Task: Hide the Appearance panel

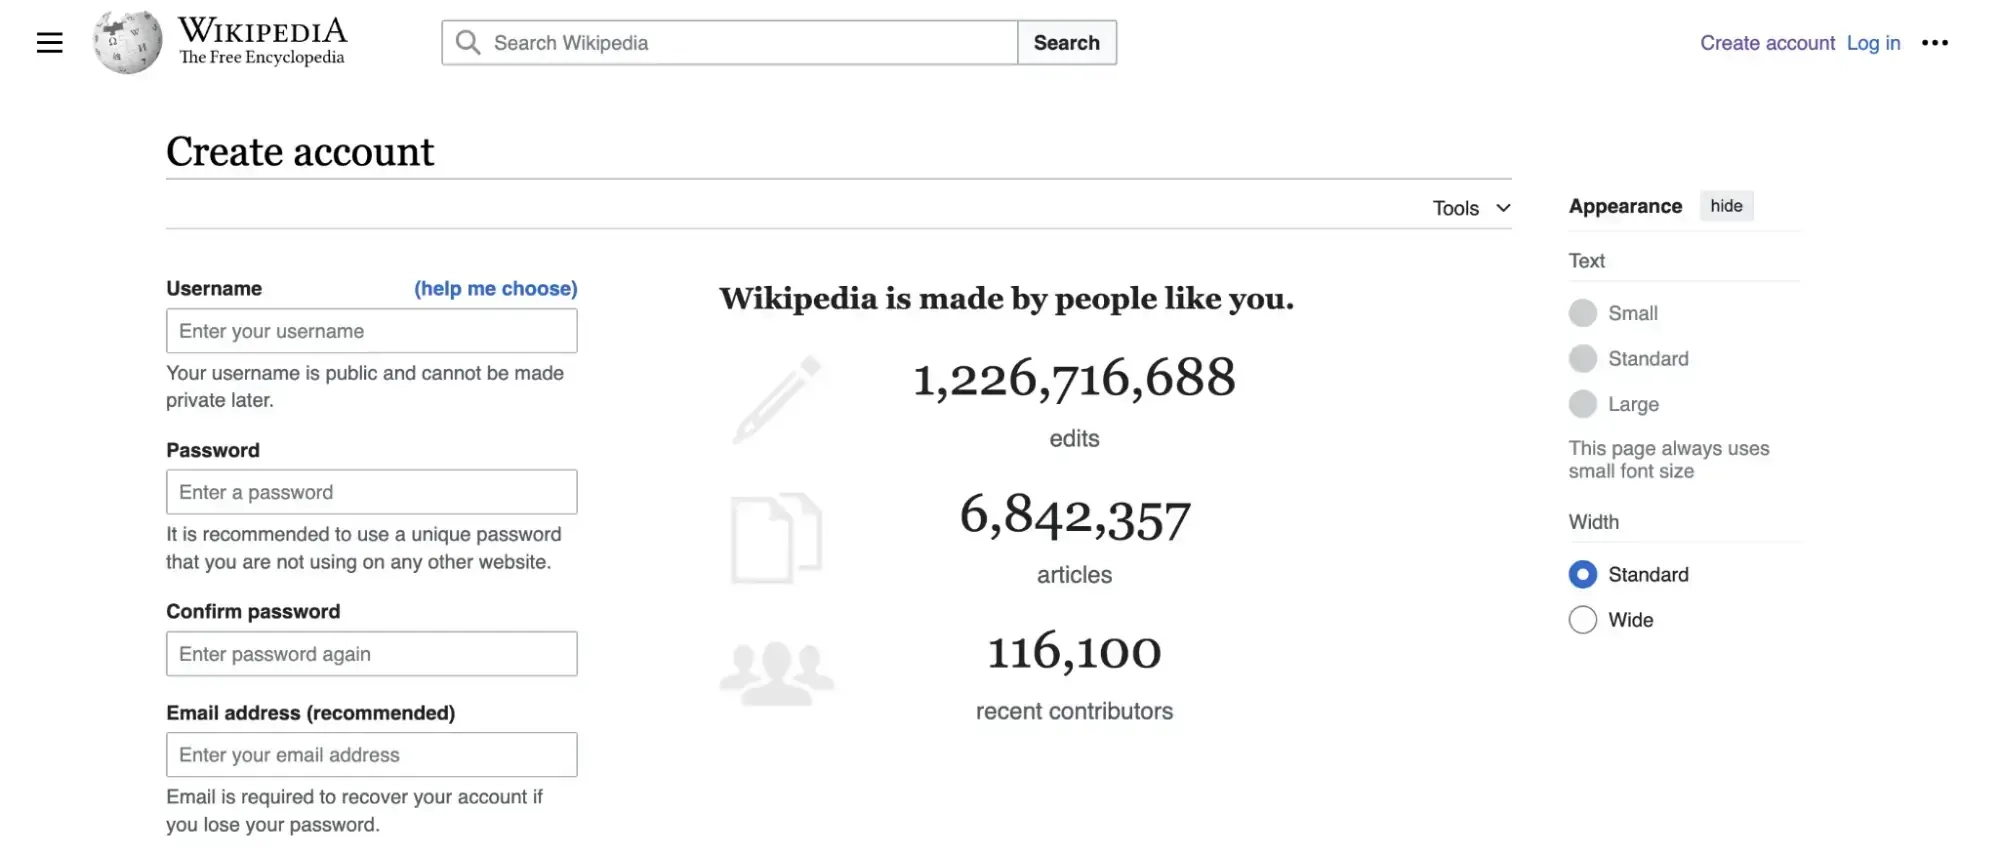Action: tap(1726, 206)
